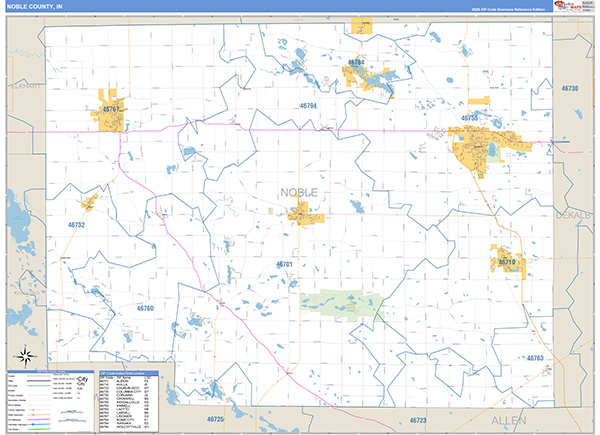
Task: Click the large NOBLE county name label
Action: click(x=299, y=191)
